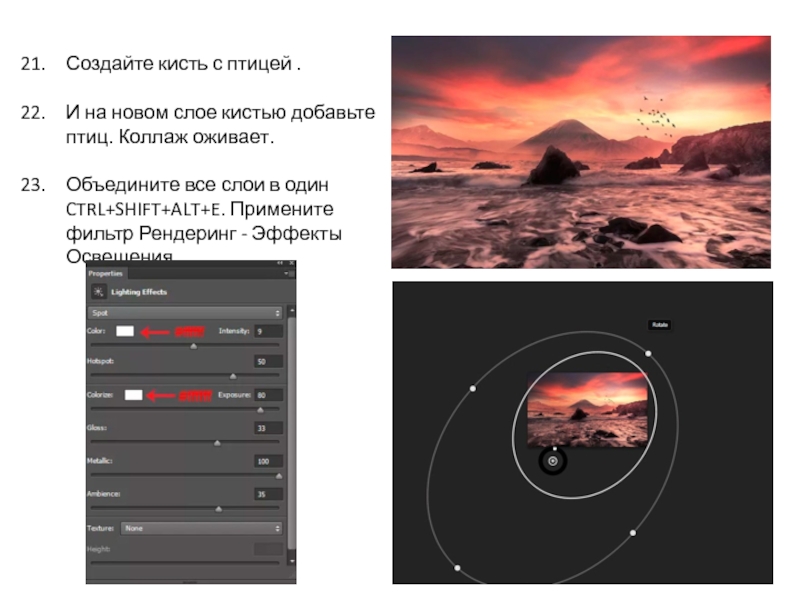Click the Properties panel scroll down arrow

point(292,561)
